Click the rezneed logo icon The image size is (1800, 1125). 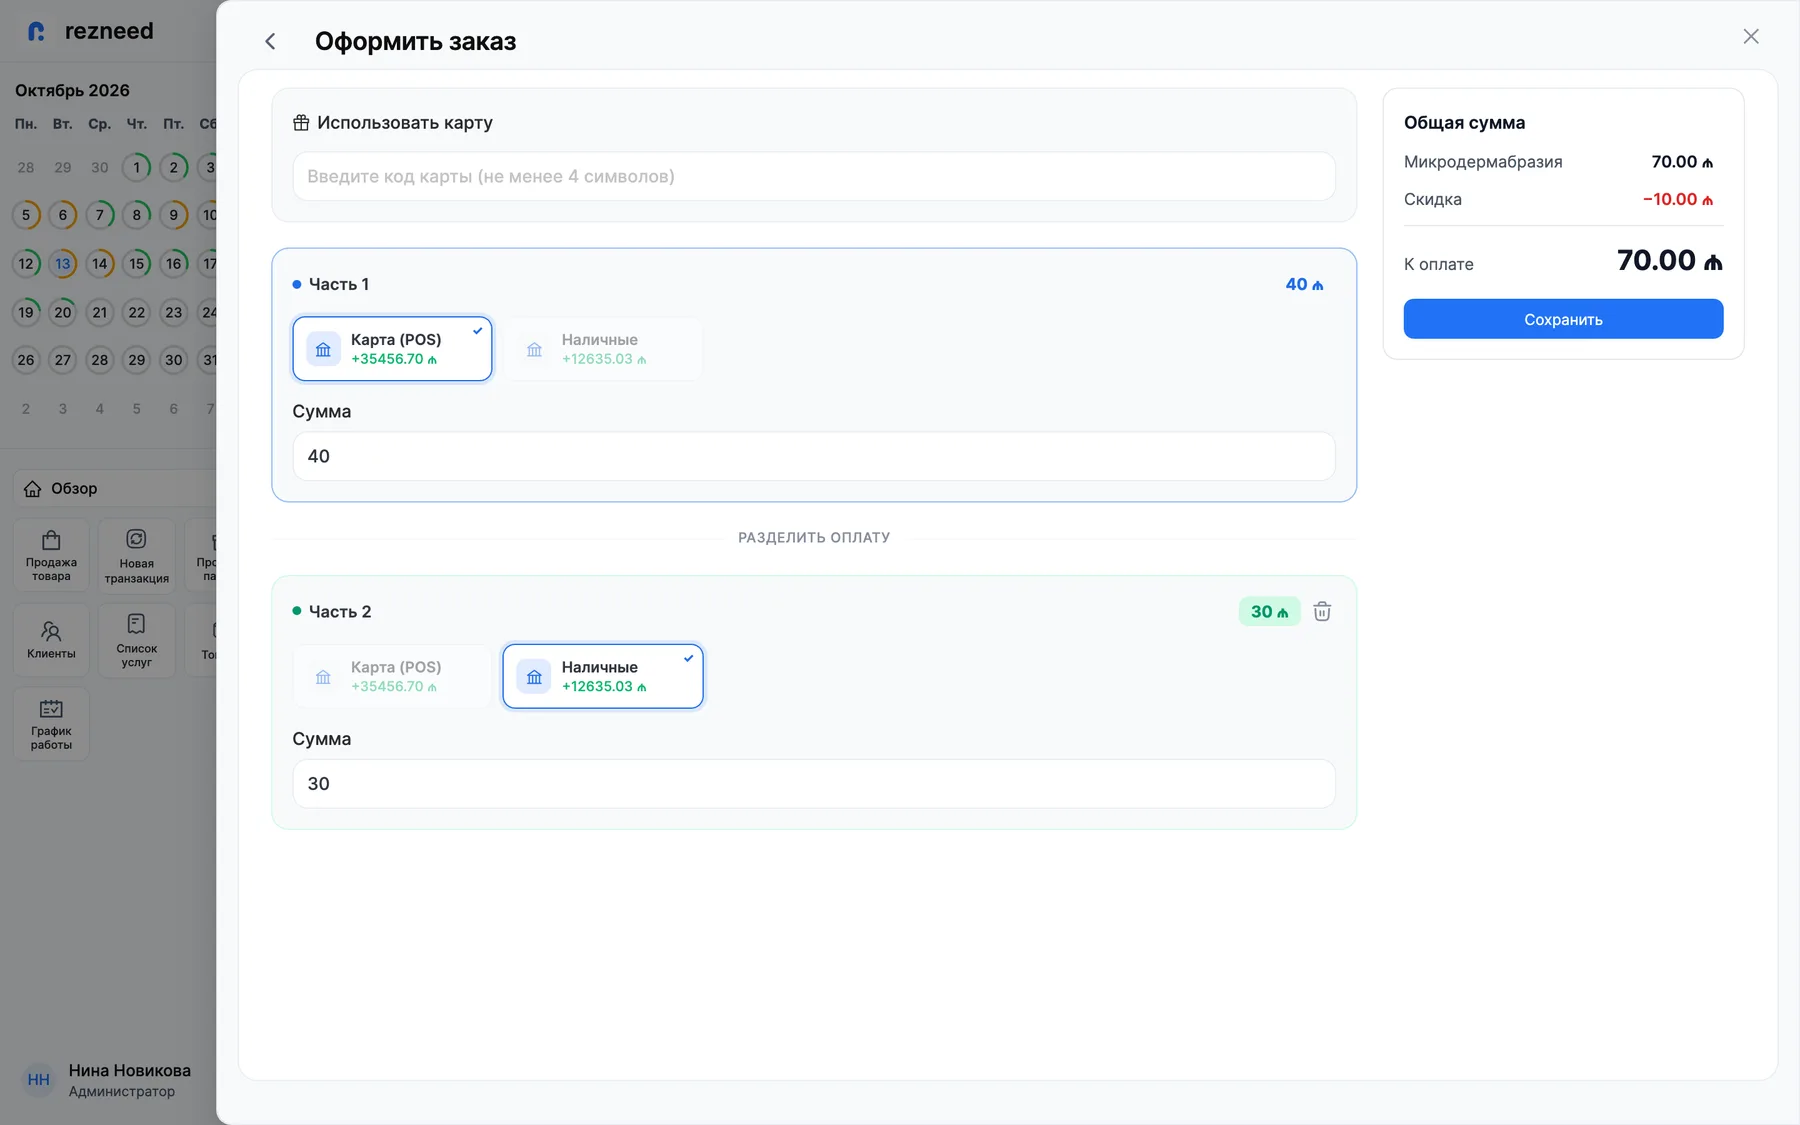point(37,31)
